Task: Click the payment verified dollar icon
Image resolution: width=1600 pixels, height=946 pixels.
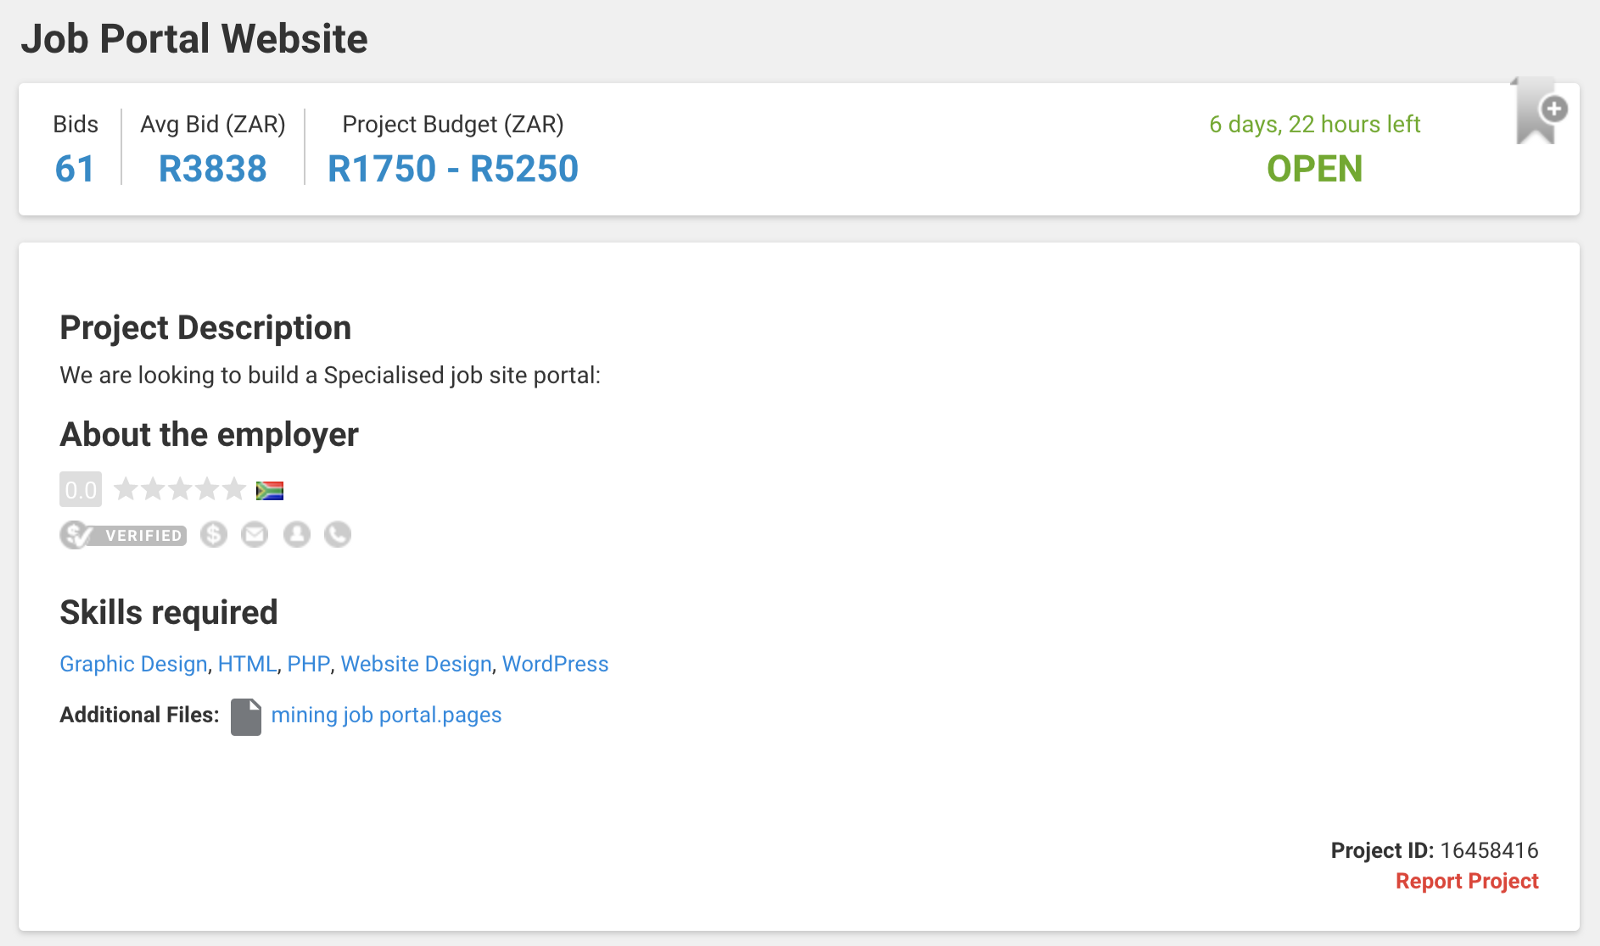Action: (x=213, y=535)
